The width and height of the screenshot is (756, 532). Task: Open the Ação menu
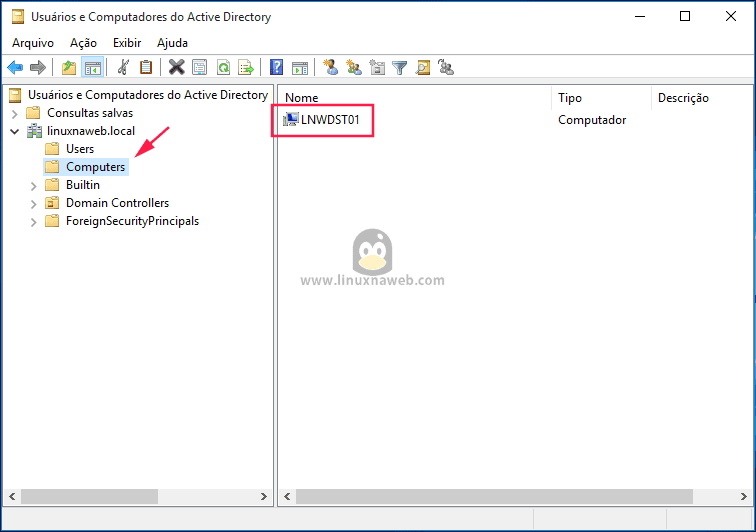(83, 43)
